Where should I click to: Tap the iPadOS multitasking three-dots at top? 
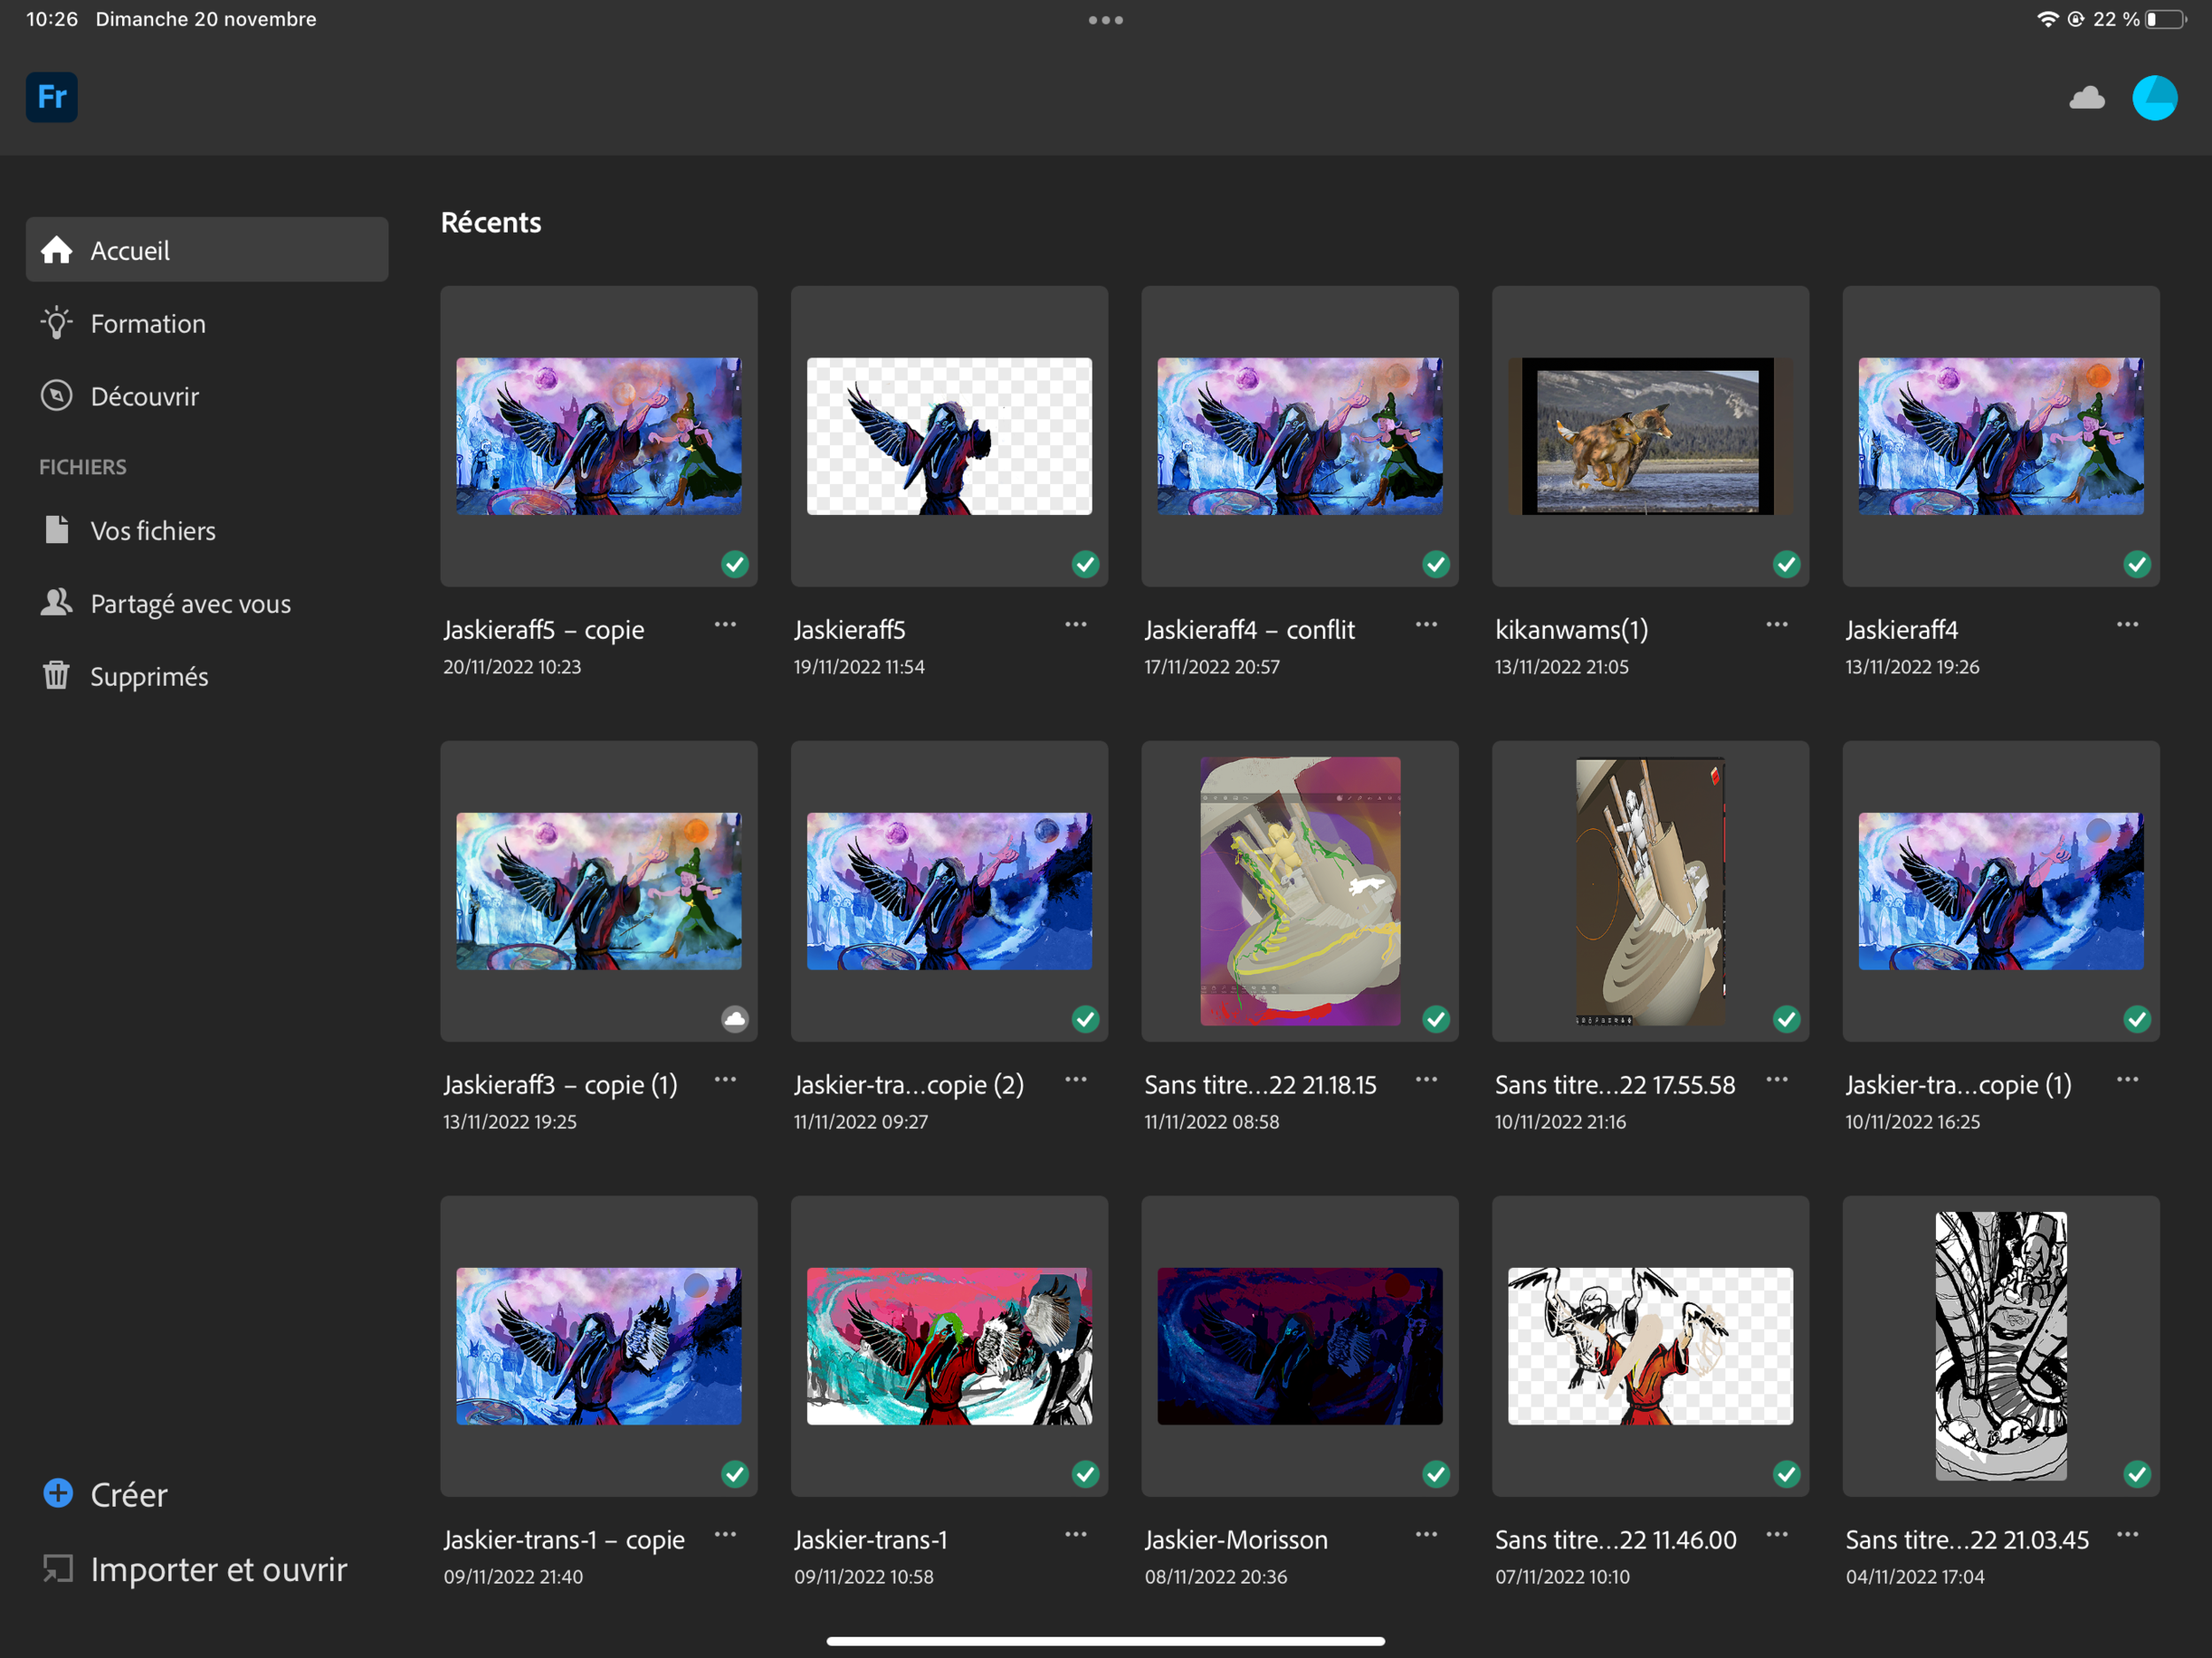(x=1105, y=20)
